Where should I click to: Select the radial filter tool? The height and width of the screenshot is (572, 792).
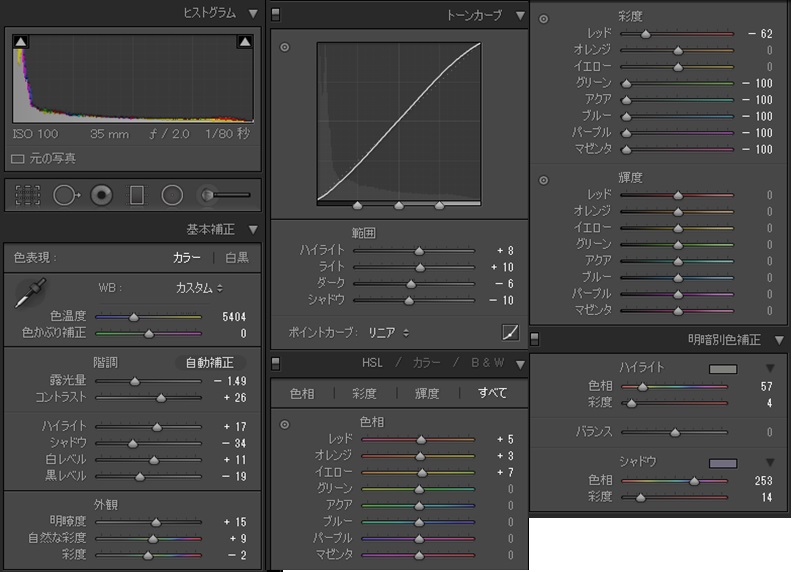point(172,195)
